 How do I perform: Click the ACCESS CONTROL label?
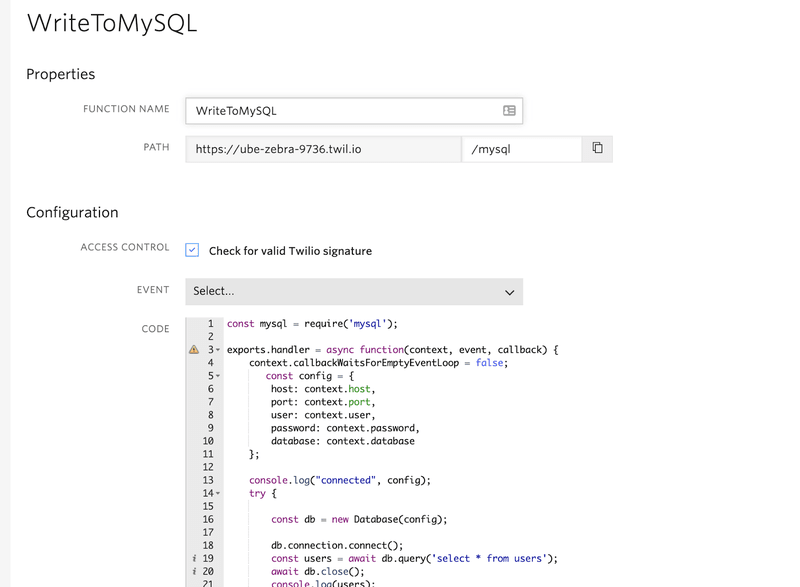(x=124, y=247)
